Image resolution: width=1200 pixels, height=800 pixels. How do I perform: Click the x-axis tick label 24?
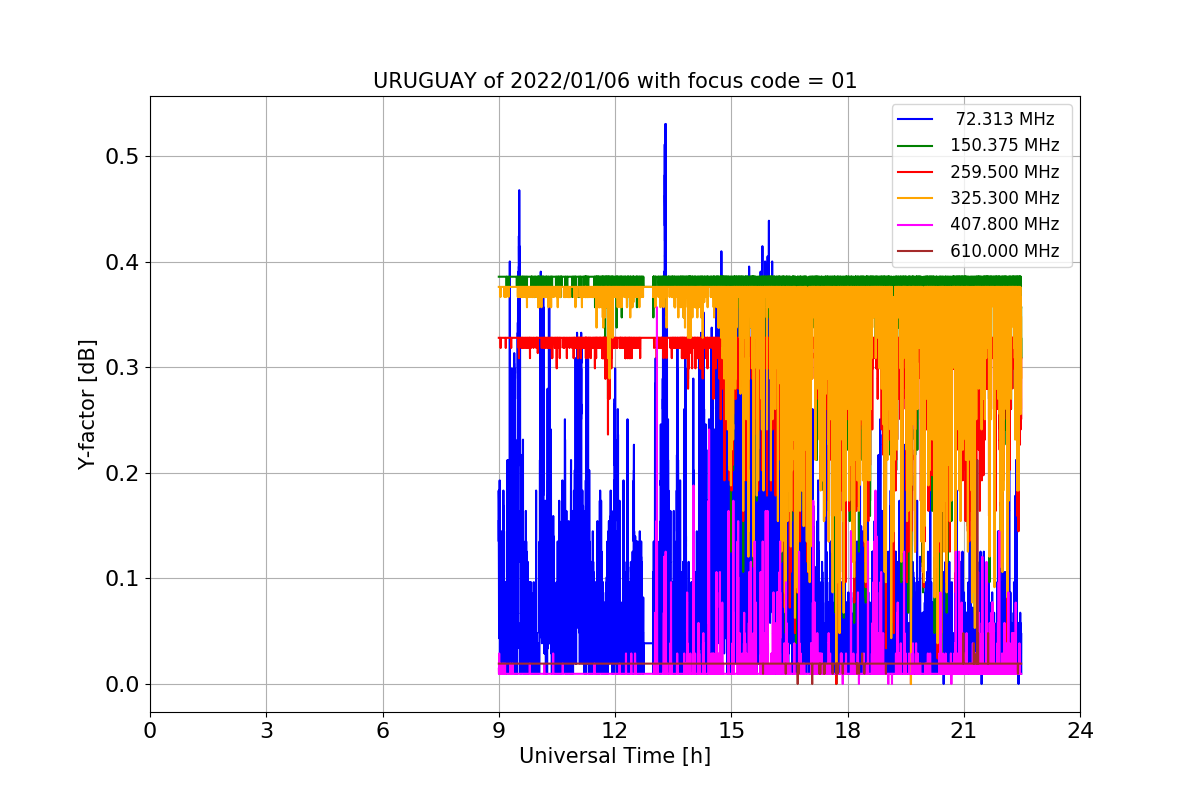point(1080,731)
